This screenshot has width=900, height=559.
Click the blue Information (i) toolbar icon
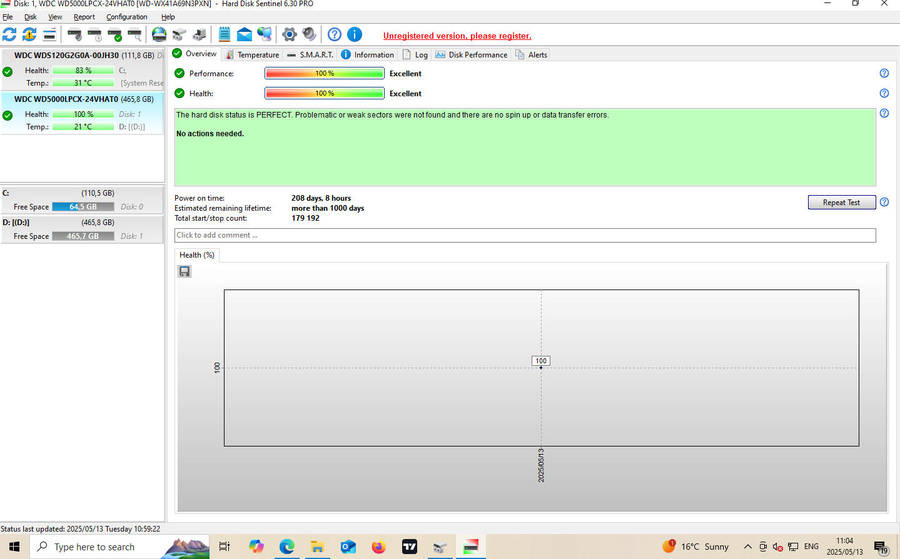[x=354, y=35]
